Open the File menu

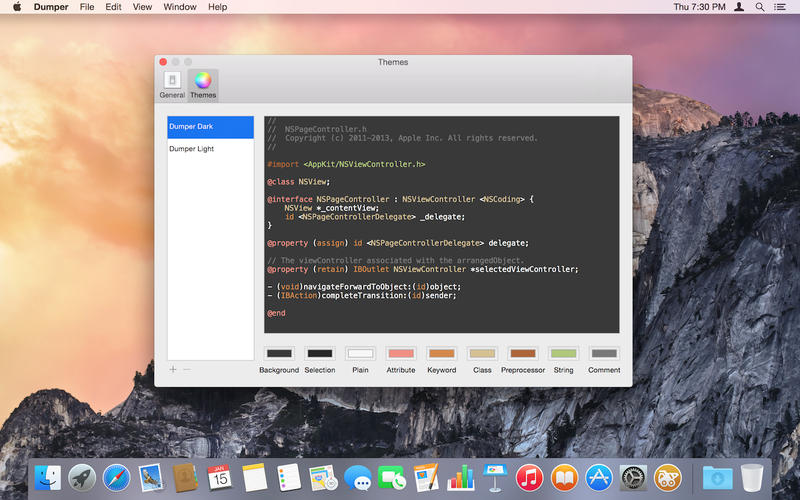pos(87,7)
